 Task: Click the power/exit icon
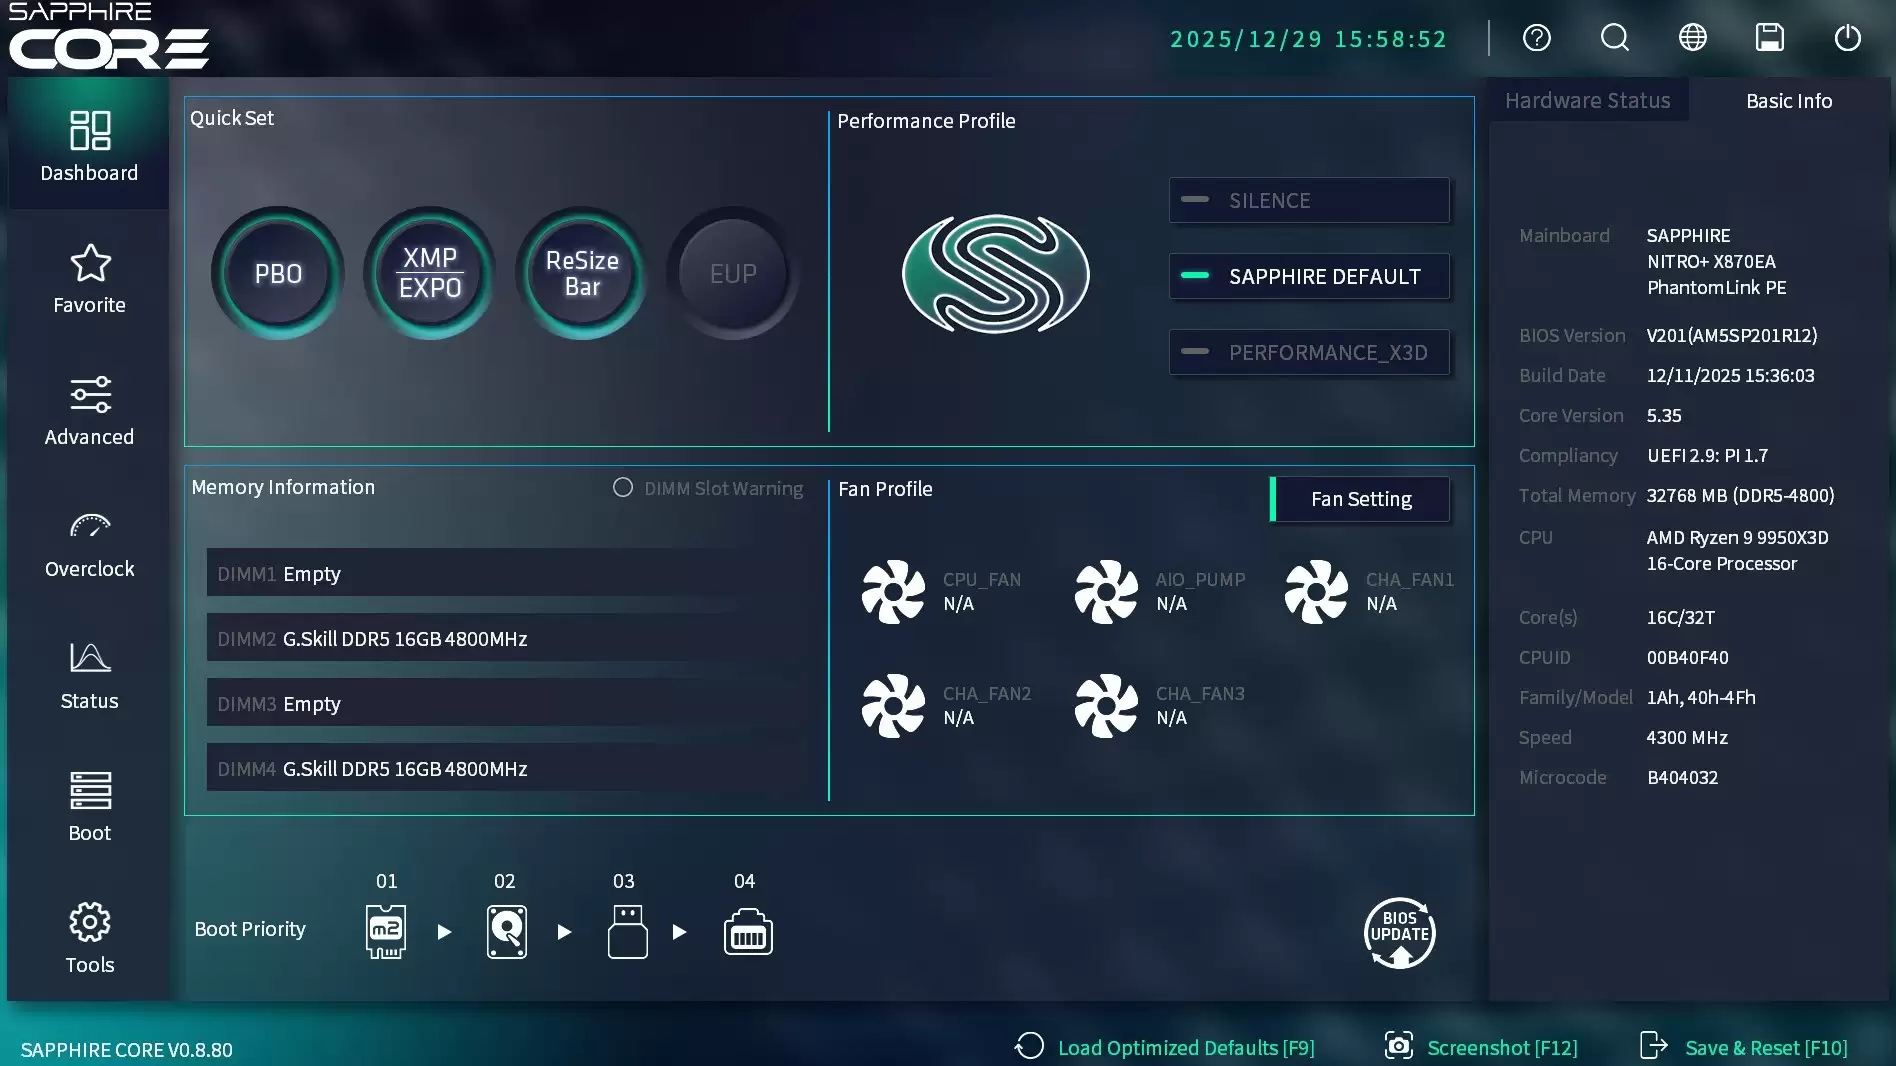[1848, 38]
